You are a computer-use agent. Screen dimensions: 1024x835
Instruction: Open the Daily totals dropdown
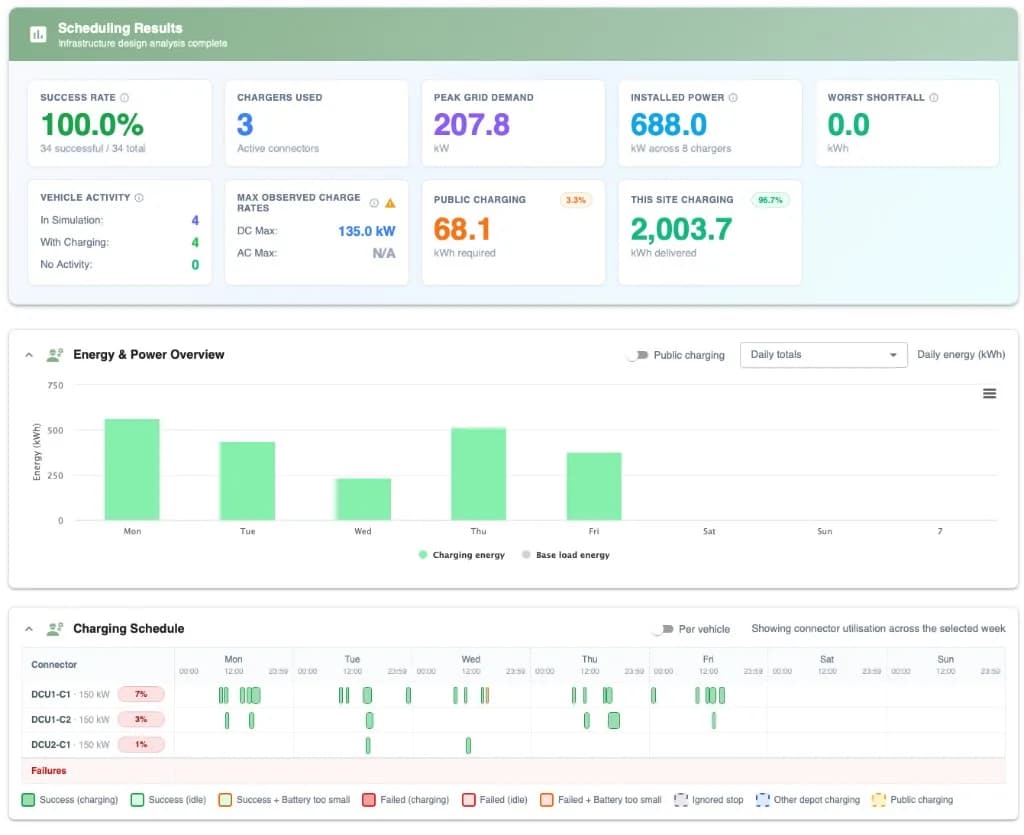point(824,355)
